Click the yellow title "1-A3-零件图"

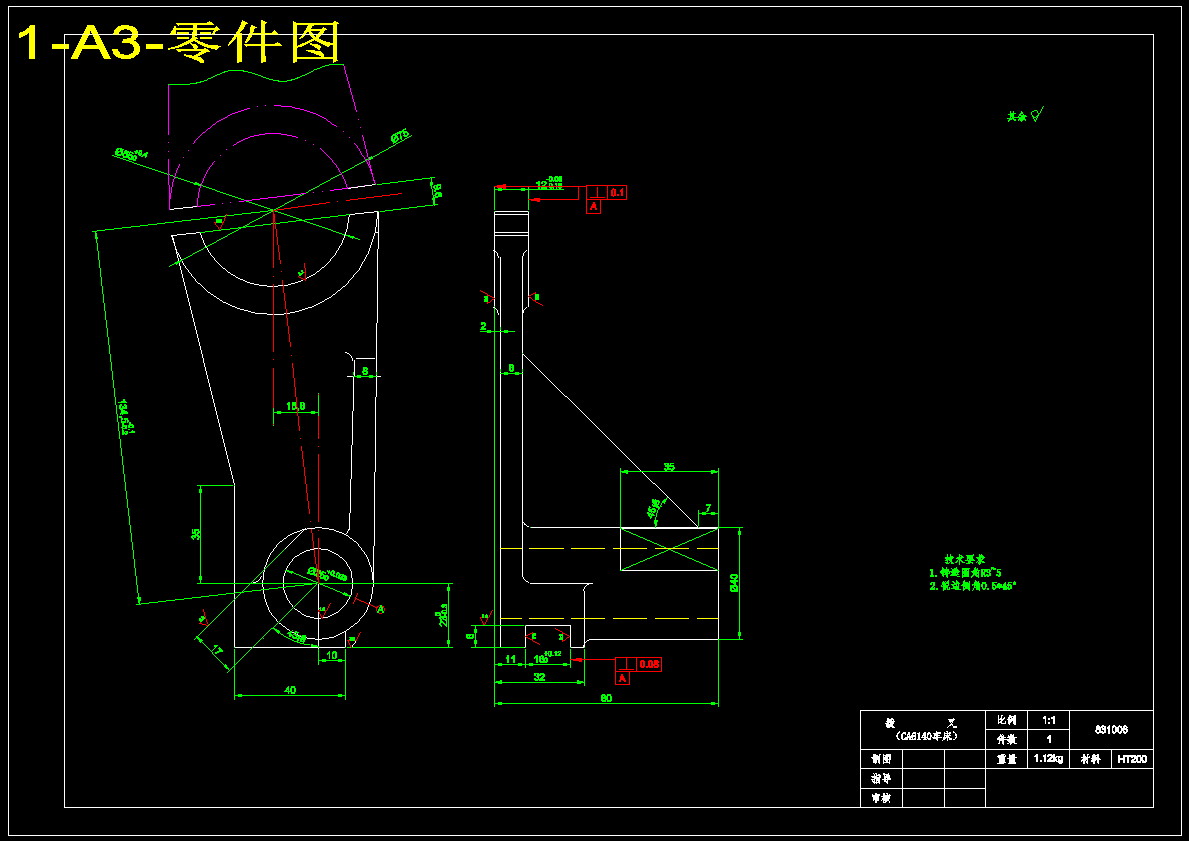177,43
